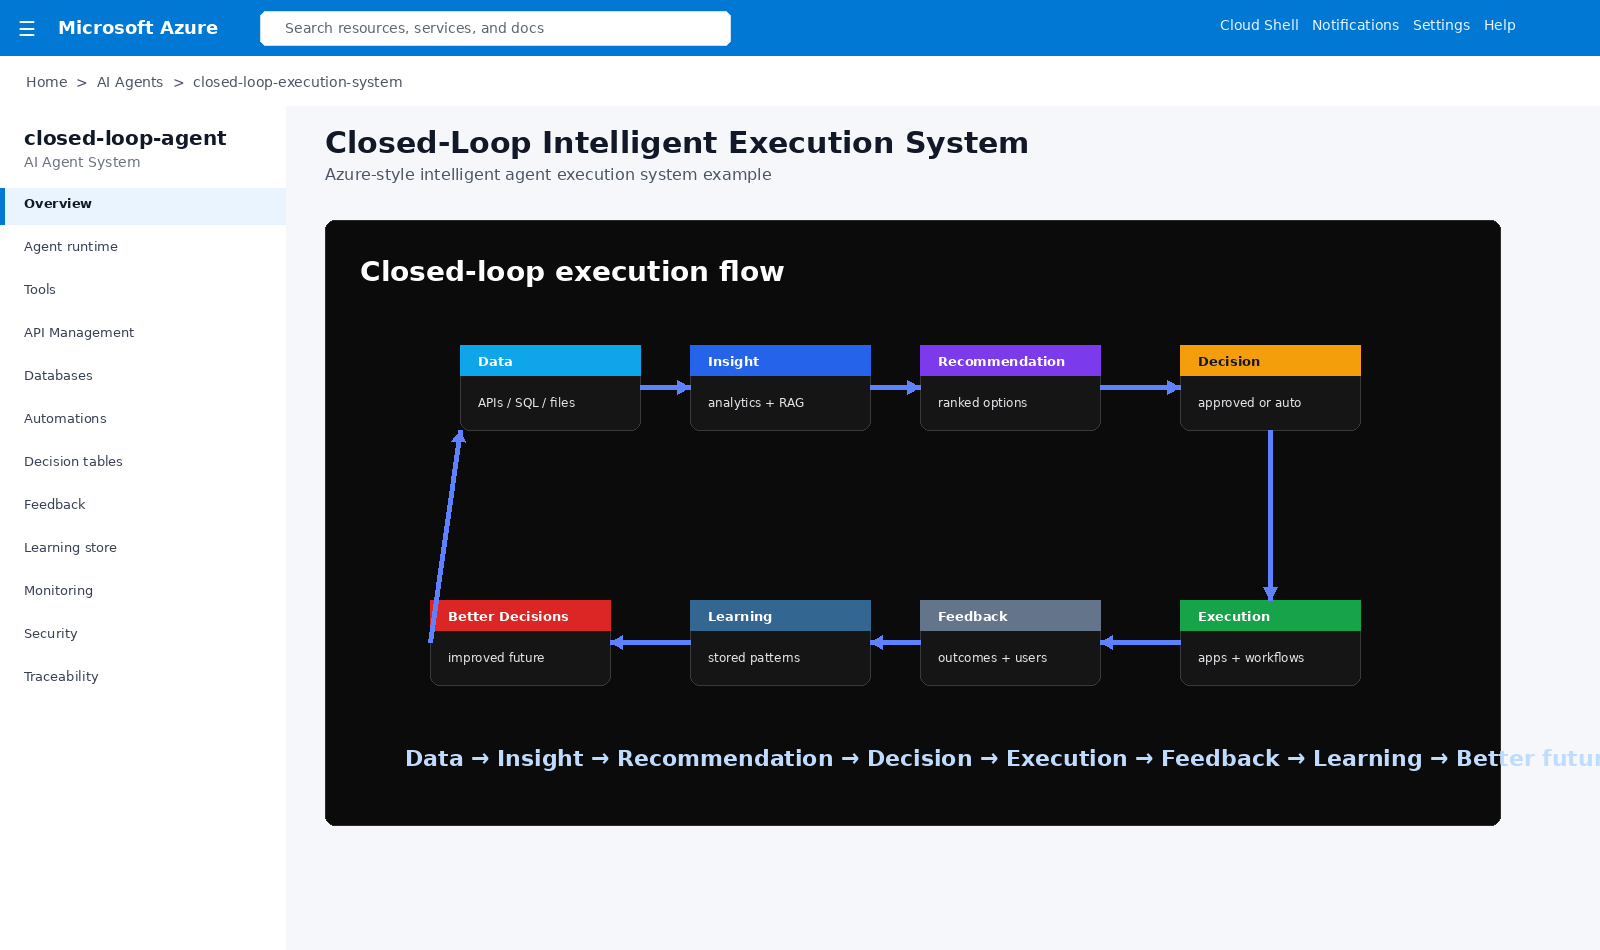Click 'Closed-Loop Intelligent Execution System' title
This screenshot has height=950, width=1600.
[x=677, y=143]
